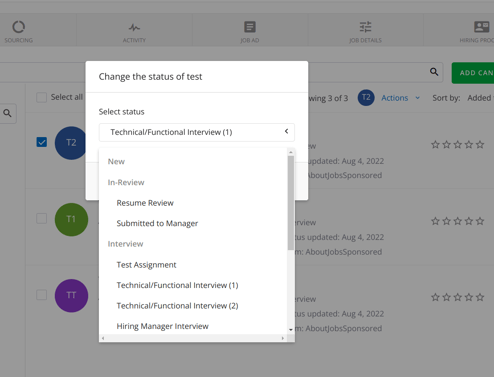Click the green Add Candidate button
The height and width of the screenshot is (377, 494).
(473, 73)
